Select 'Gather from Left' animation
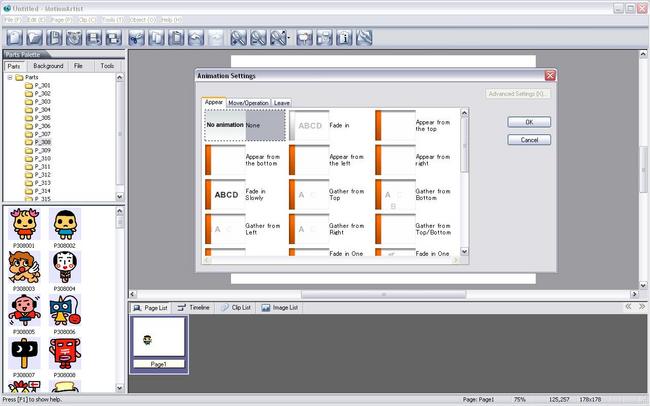650x406 pixels. pos(245,229)
